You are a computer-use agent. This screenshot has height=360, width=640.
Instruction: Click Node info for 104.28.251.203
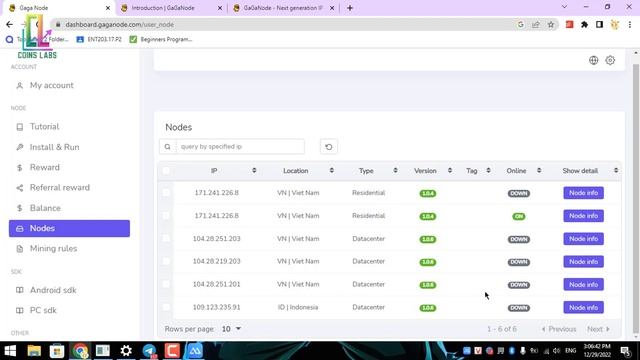point(583,239)
